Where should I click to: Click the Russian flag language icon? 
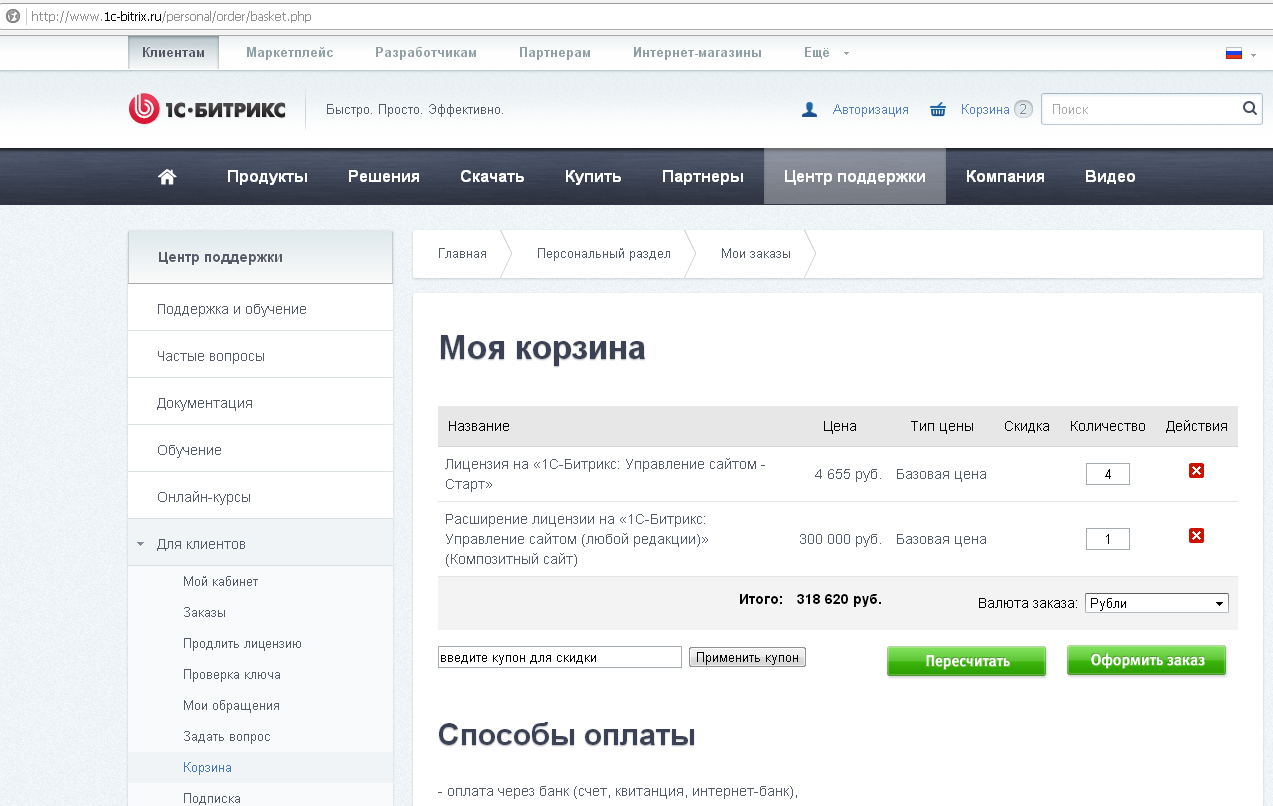(x=1234, y=53)
